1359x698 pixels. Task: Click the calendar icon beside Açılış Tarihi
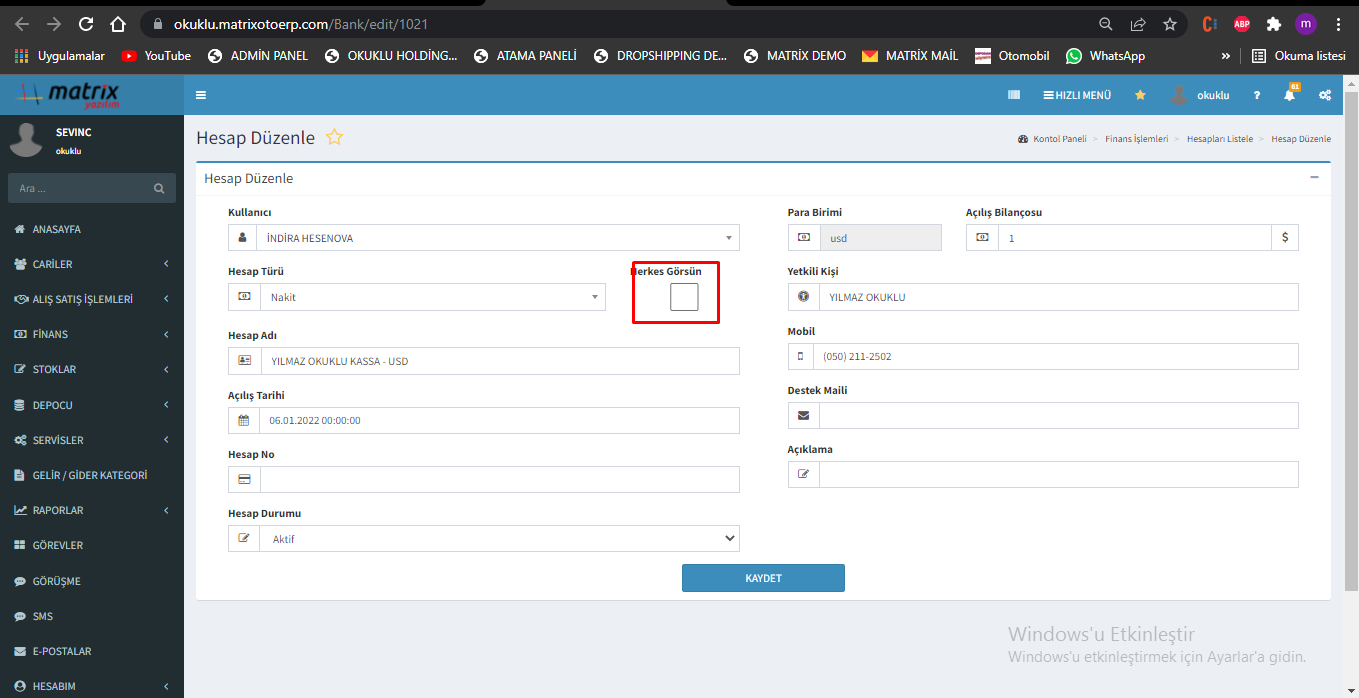[244, 421]
